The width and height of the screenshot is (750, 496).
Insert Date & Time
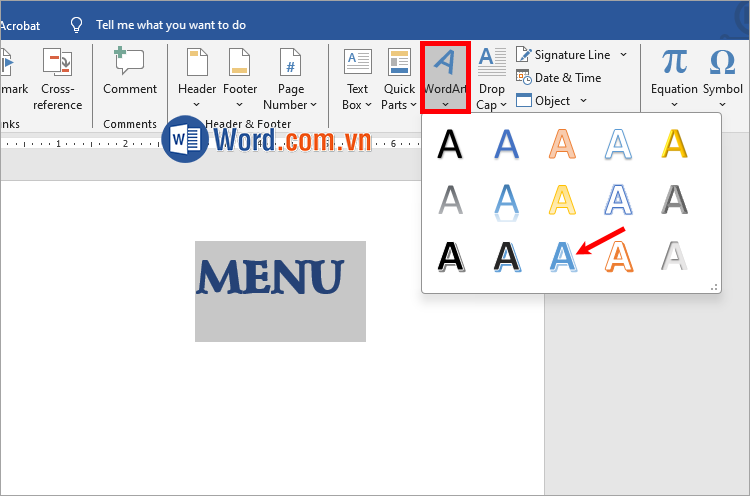click(x=558, y=77)
